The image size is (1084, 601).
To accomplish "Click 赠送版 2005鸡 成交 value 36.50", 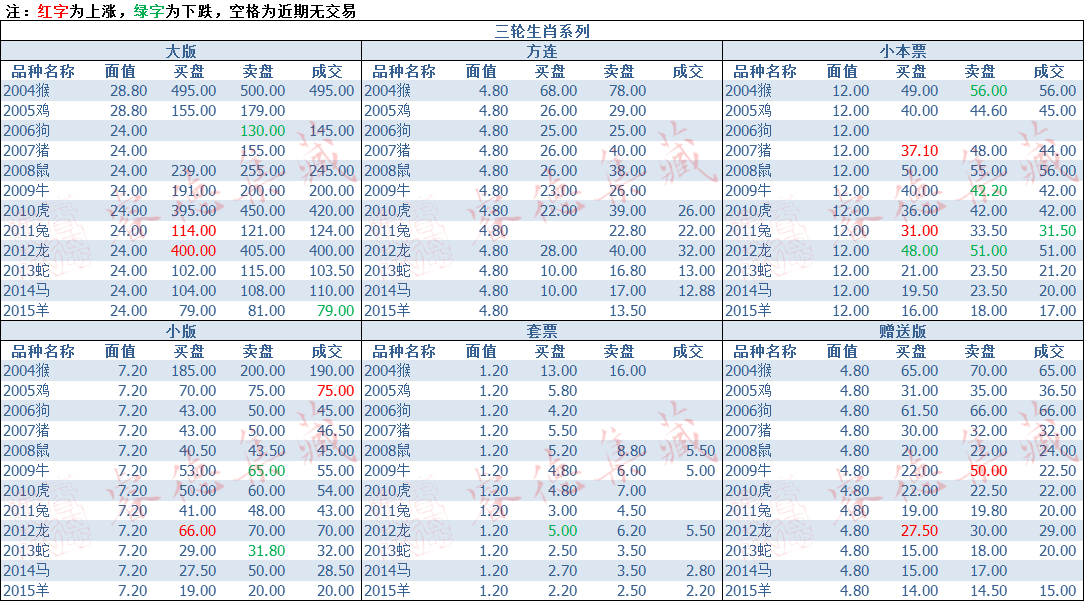I will point(1058,391).
